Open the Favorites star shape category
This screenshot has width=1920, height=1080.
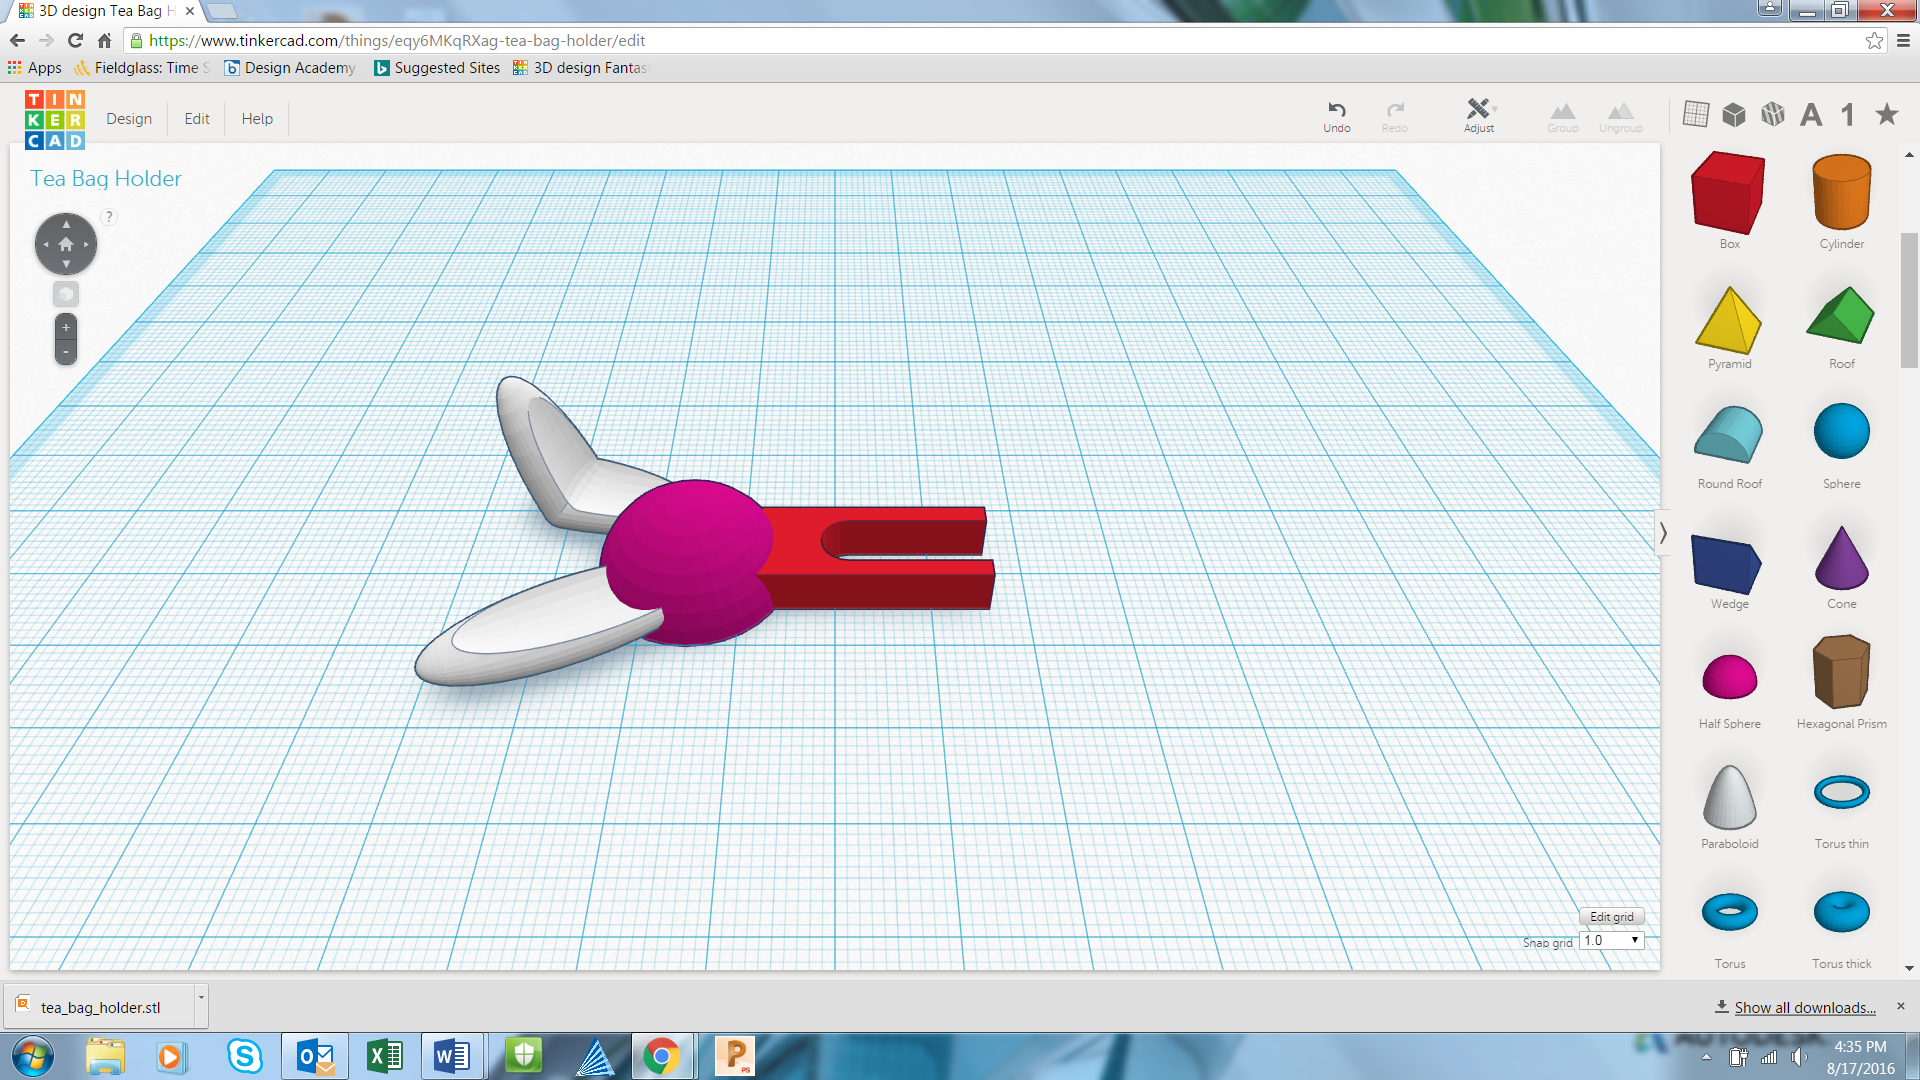tap(1886, 114)
